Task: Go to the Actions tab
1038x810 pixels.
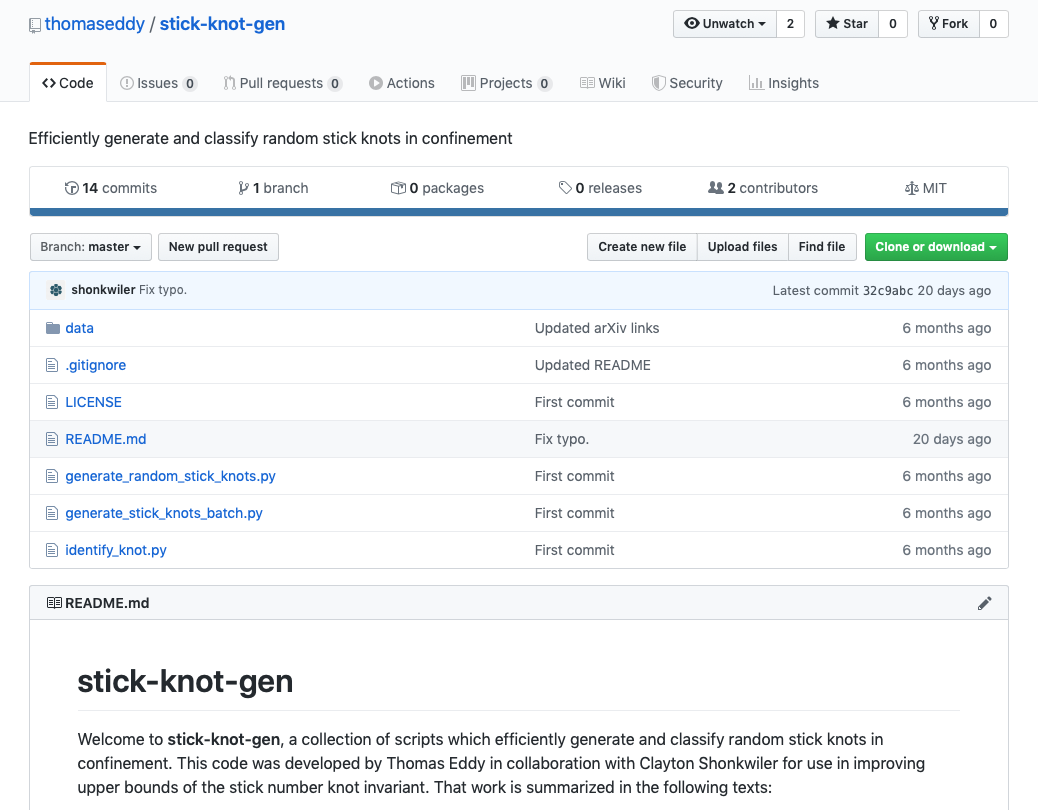Action: [x=402, y=83]
